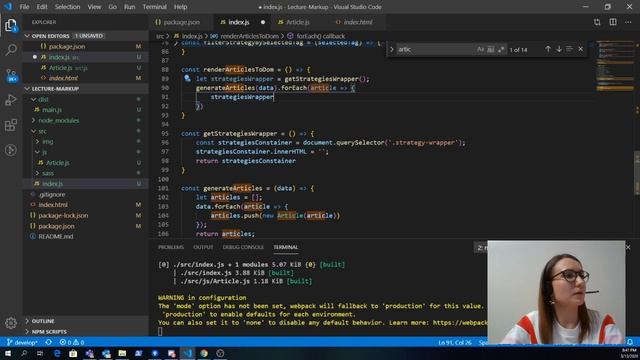Expand the sass folder
Image resolution: width=640 pixels, height=360 pixels.
pos(86,173)
